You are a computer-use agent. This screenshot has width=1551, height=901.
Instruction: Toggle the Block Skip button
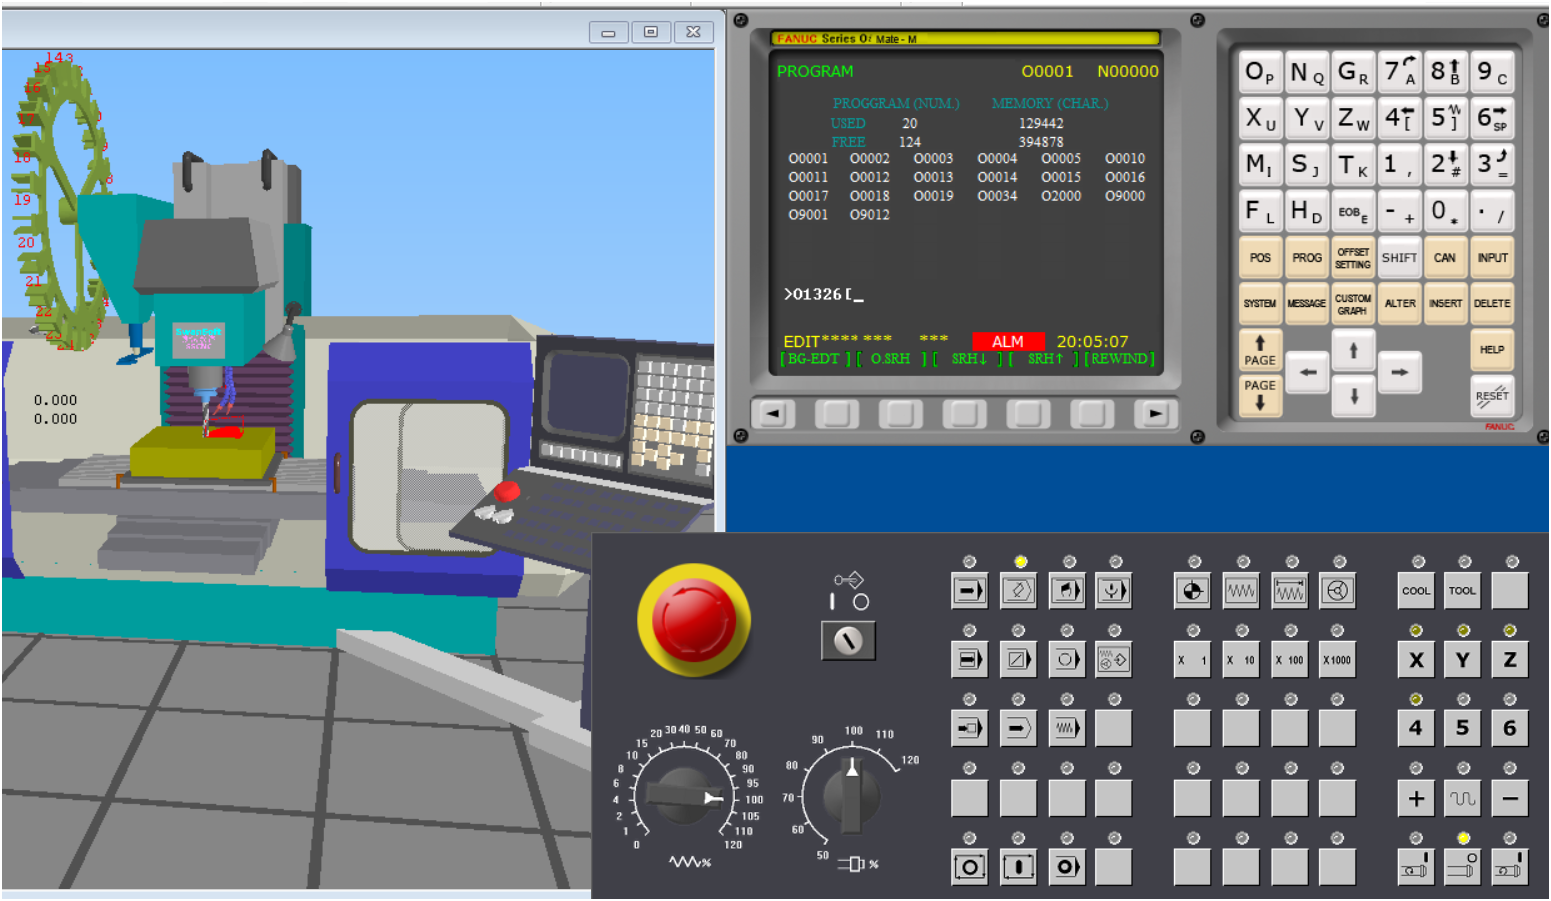coord(1018,659)
